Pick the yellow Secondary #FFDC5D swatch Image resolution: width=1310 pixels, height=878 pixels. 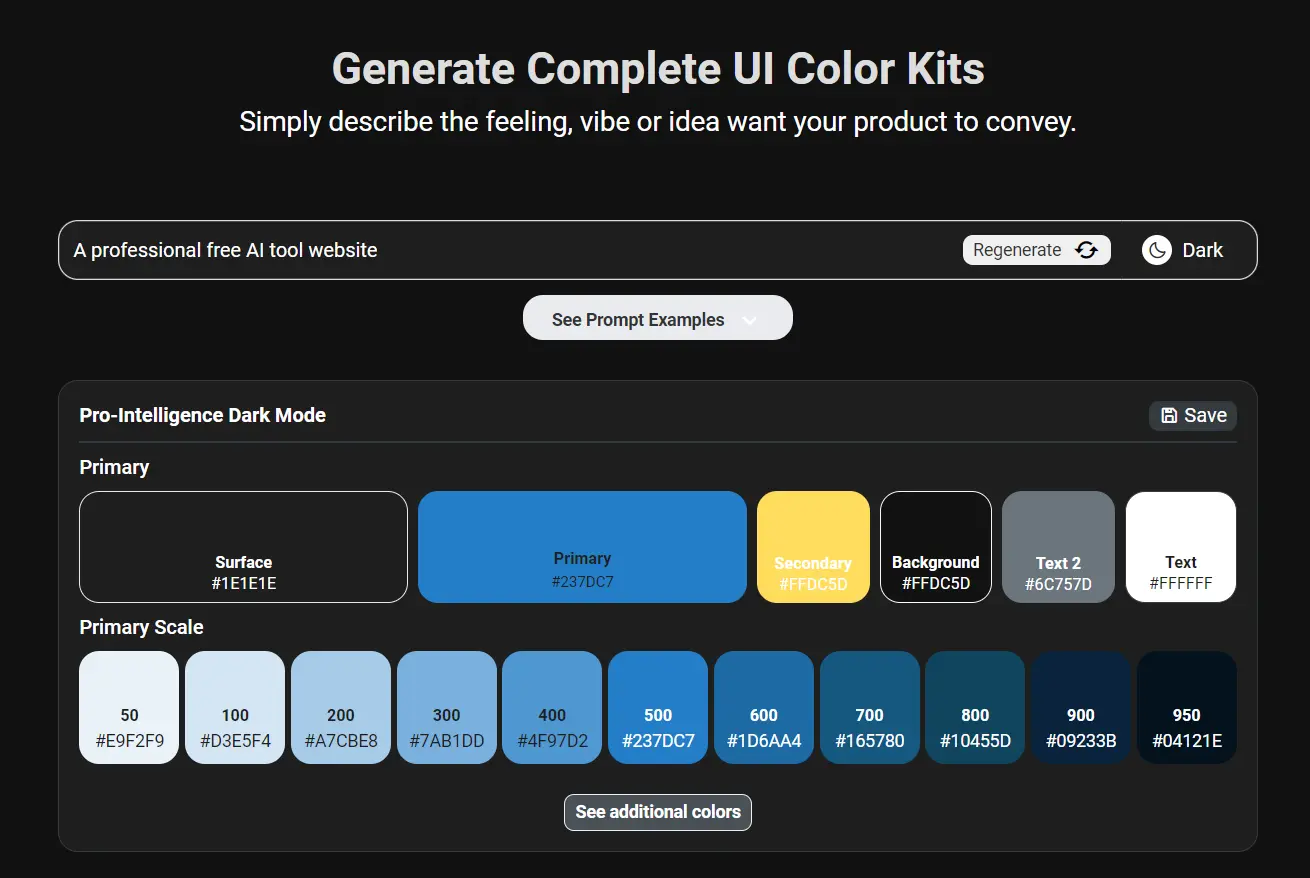[813, 547]
